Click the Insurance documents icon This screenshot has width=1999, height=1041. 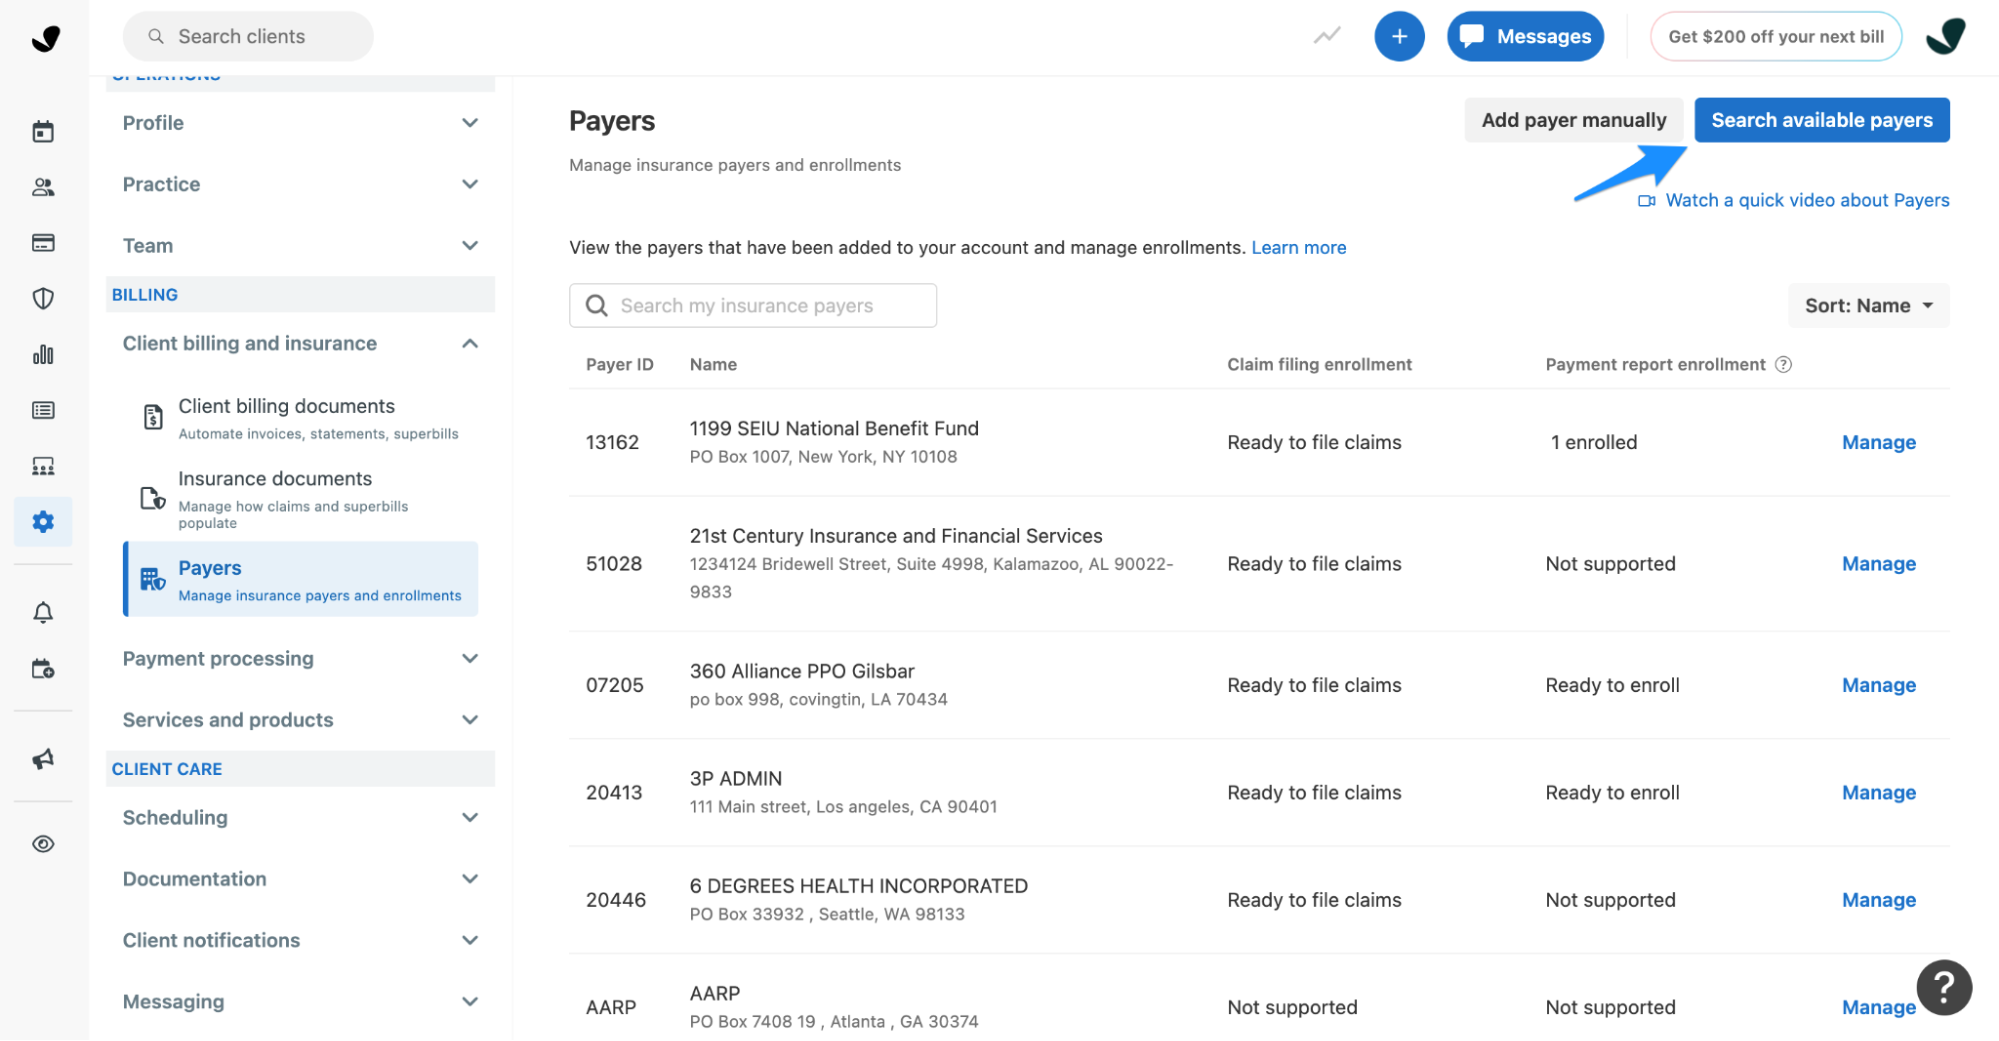coord(152,498)
